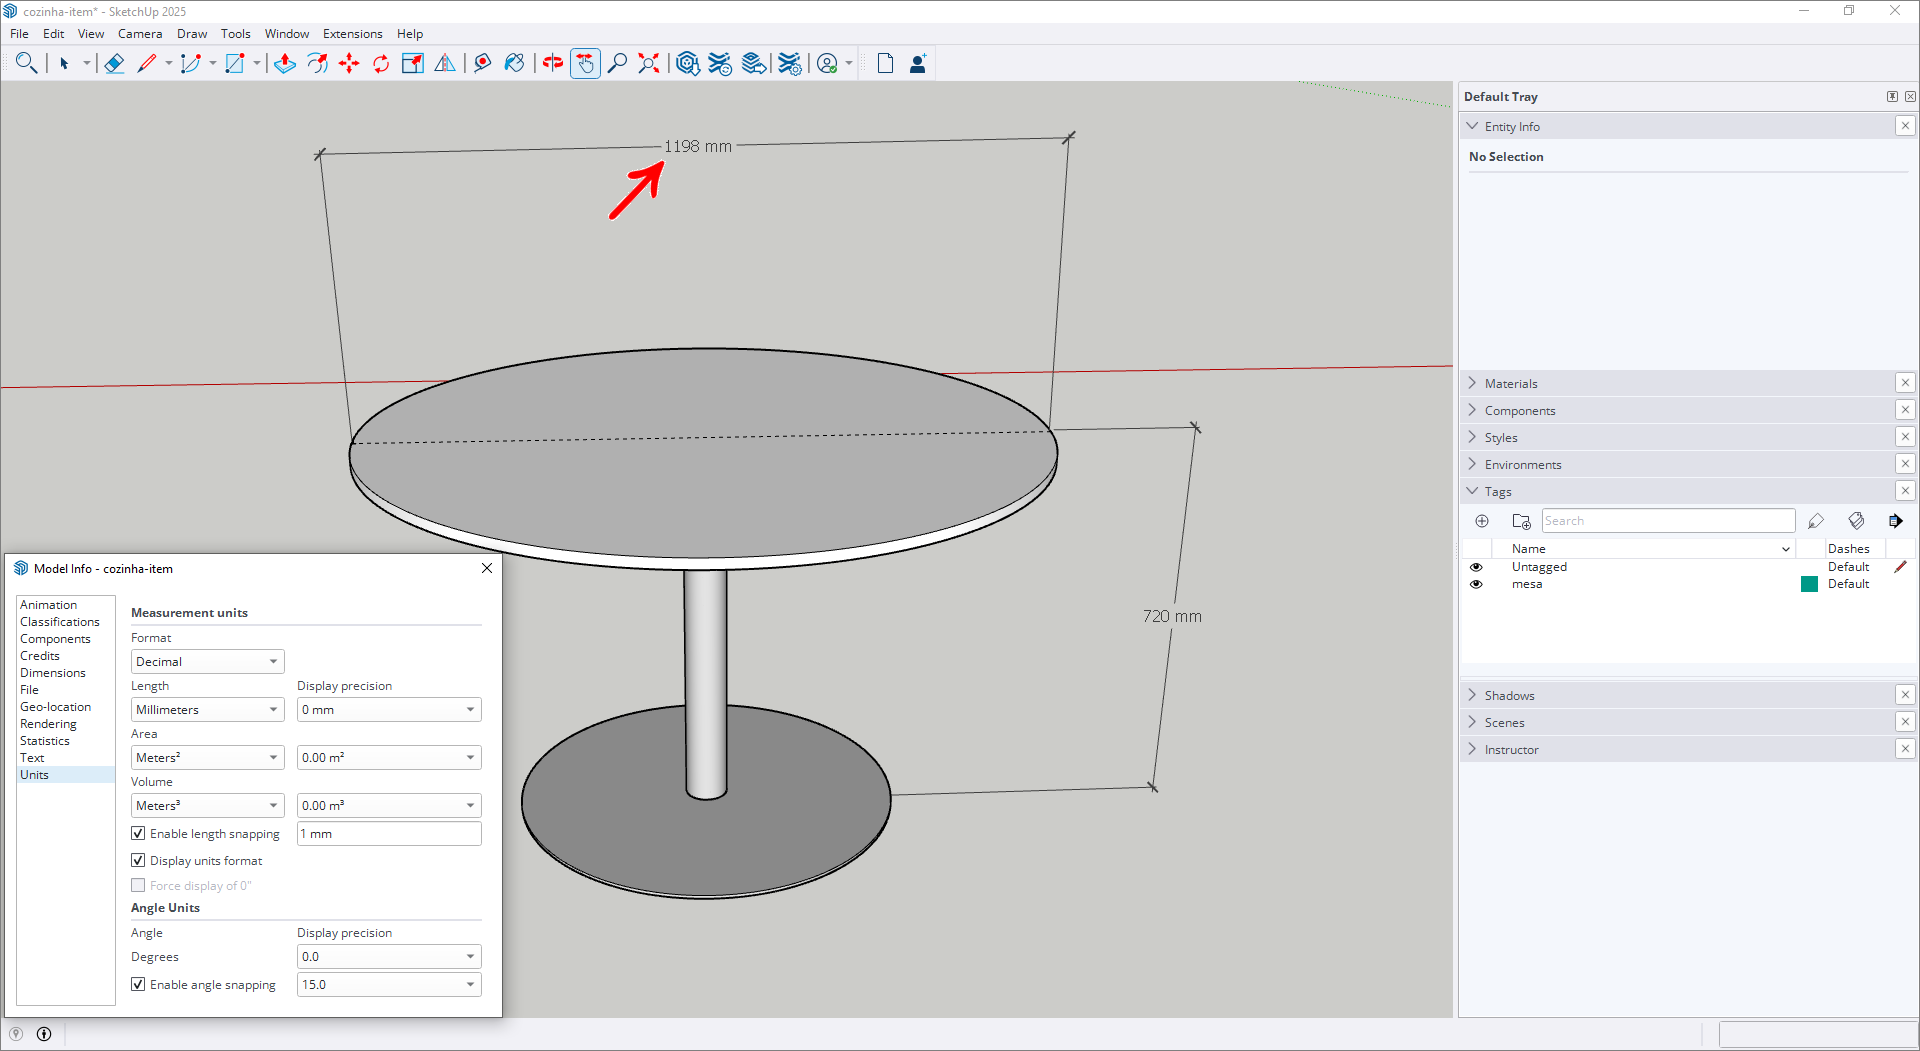Click Zoom Extents tool
The height and width of the screenshot is (1051, 1920).
649,63
